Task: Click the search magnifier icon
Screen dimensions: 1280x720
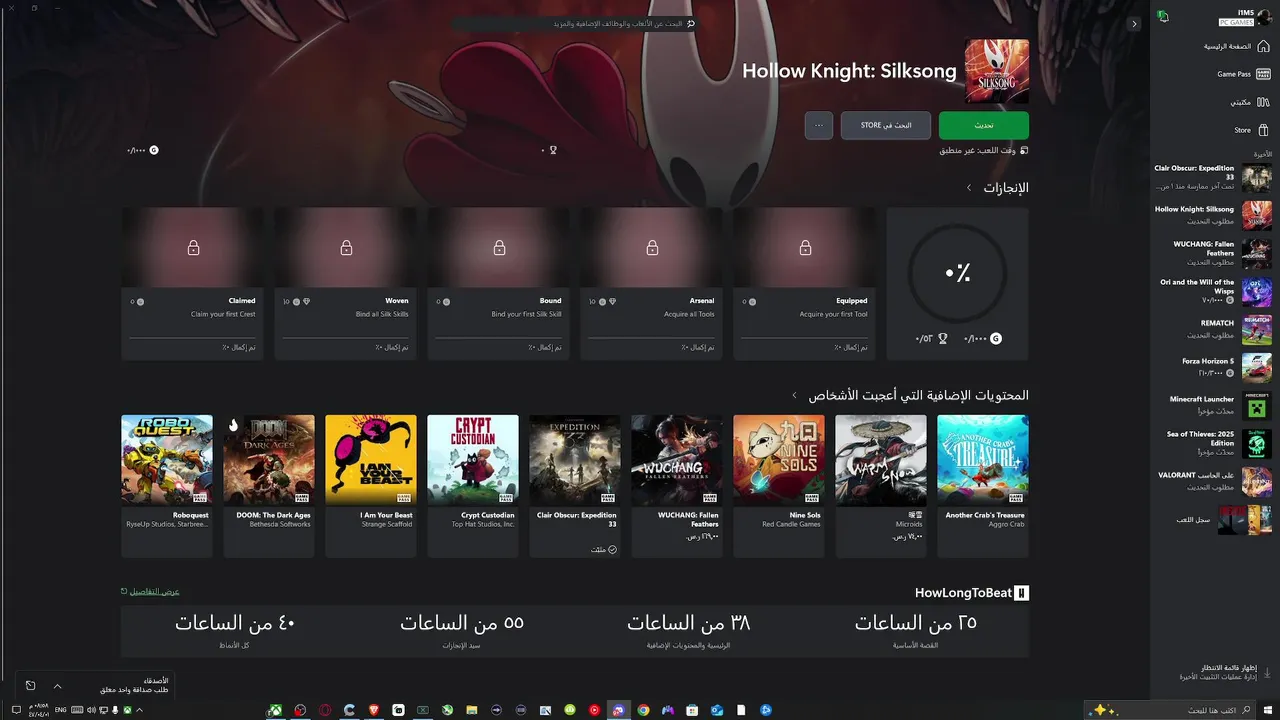Action: pyautogui.click(x=690, y=23)
